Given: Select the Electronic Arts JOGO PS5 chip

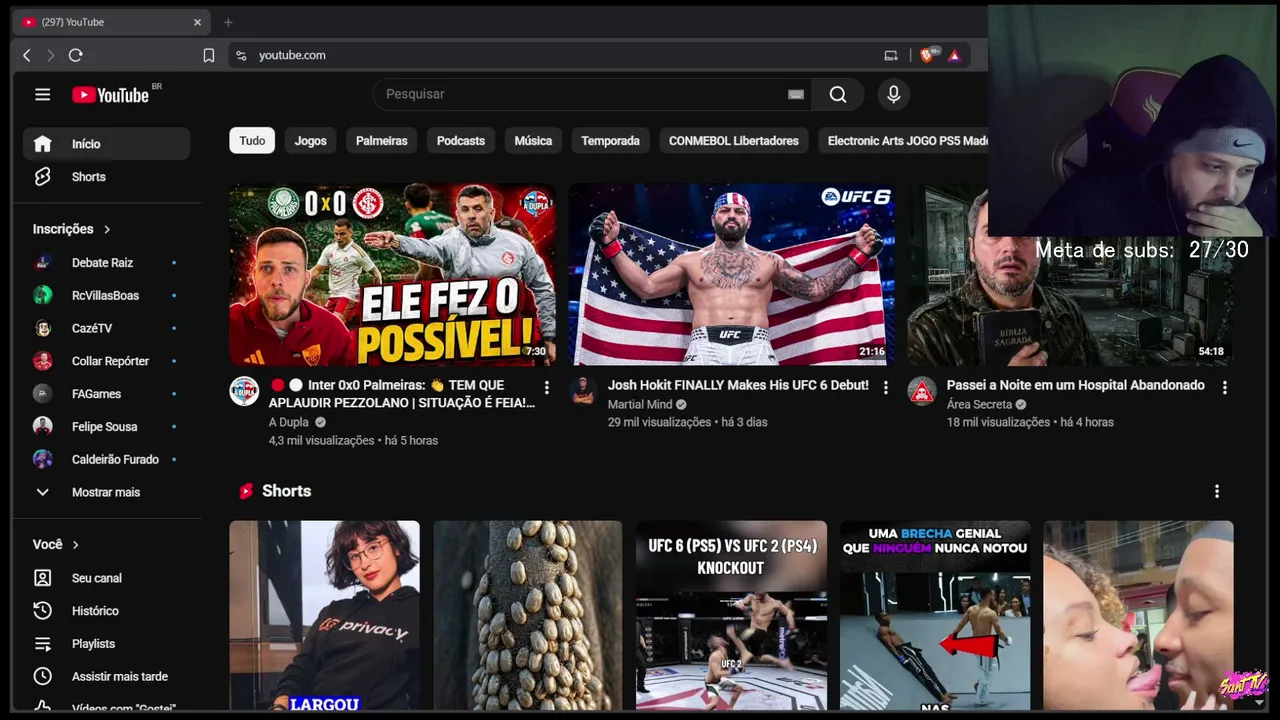Looking at the screenshot, I should (903, 141).
